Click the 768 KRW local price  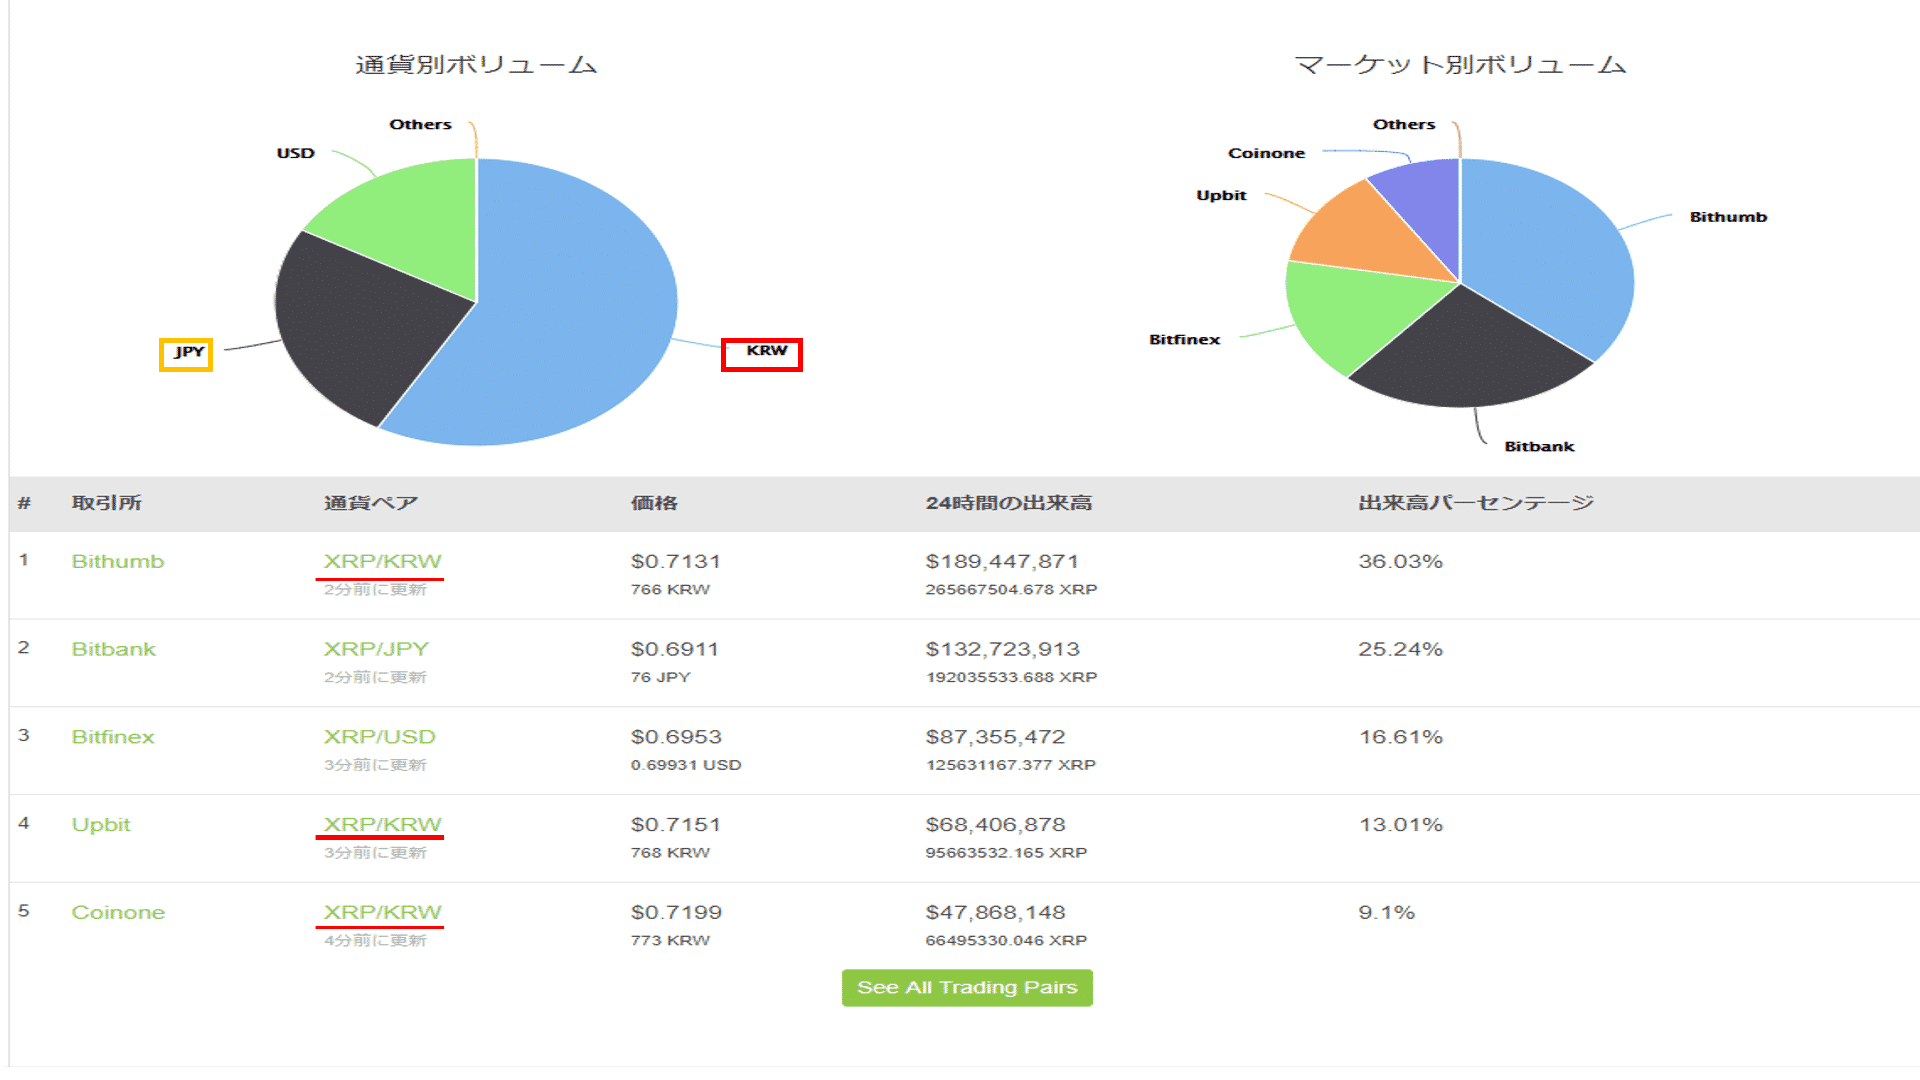670,853
